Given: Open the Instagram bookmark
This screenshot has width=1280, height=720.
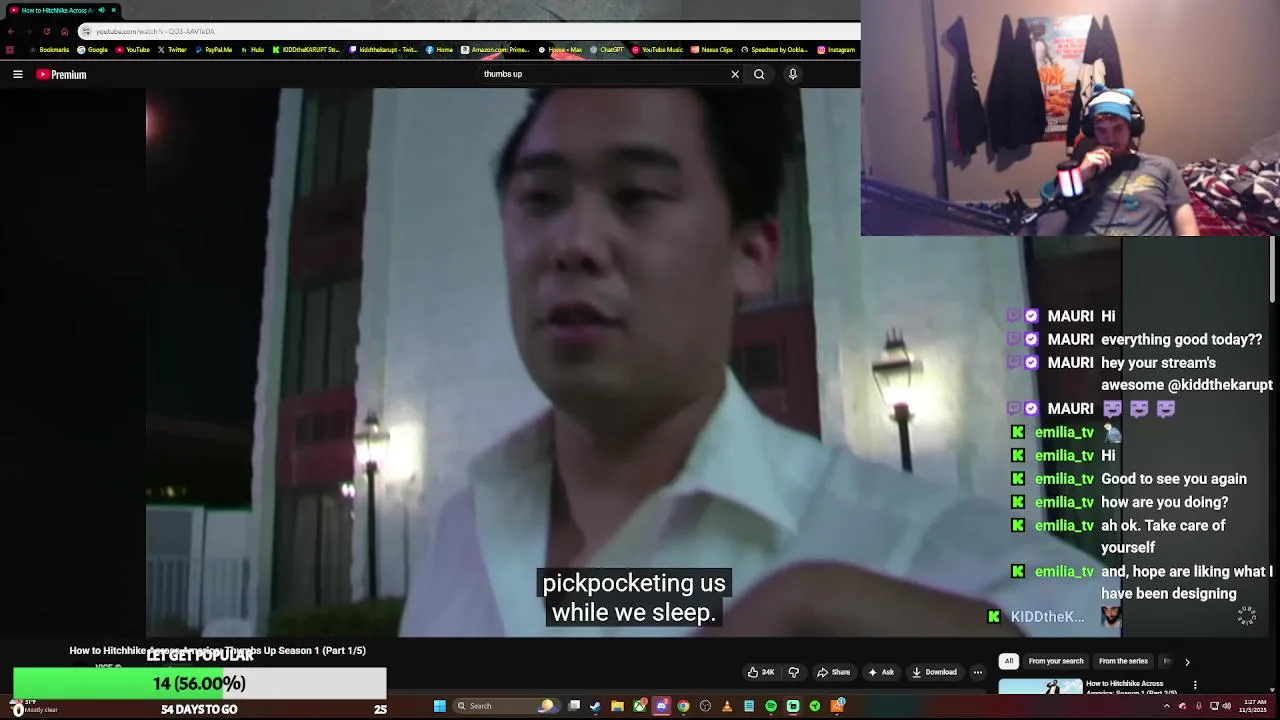Looking at the screenshot, I should click(836, 50).
